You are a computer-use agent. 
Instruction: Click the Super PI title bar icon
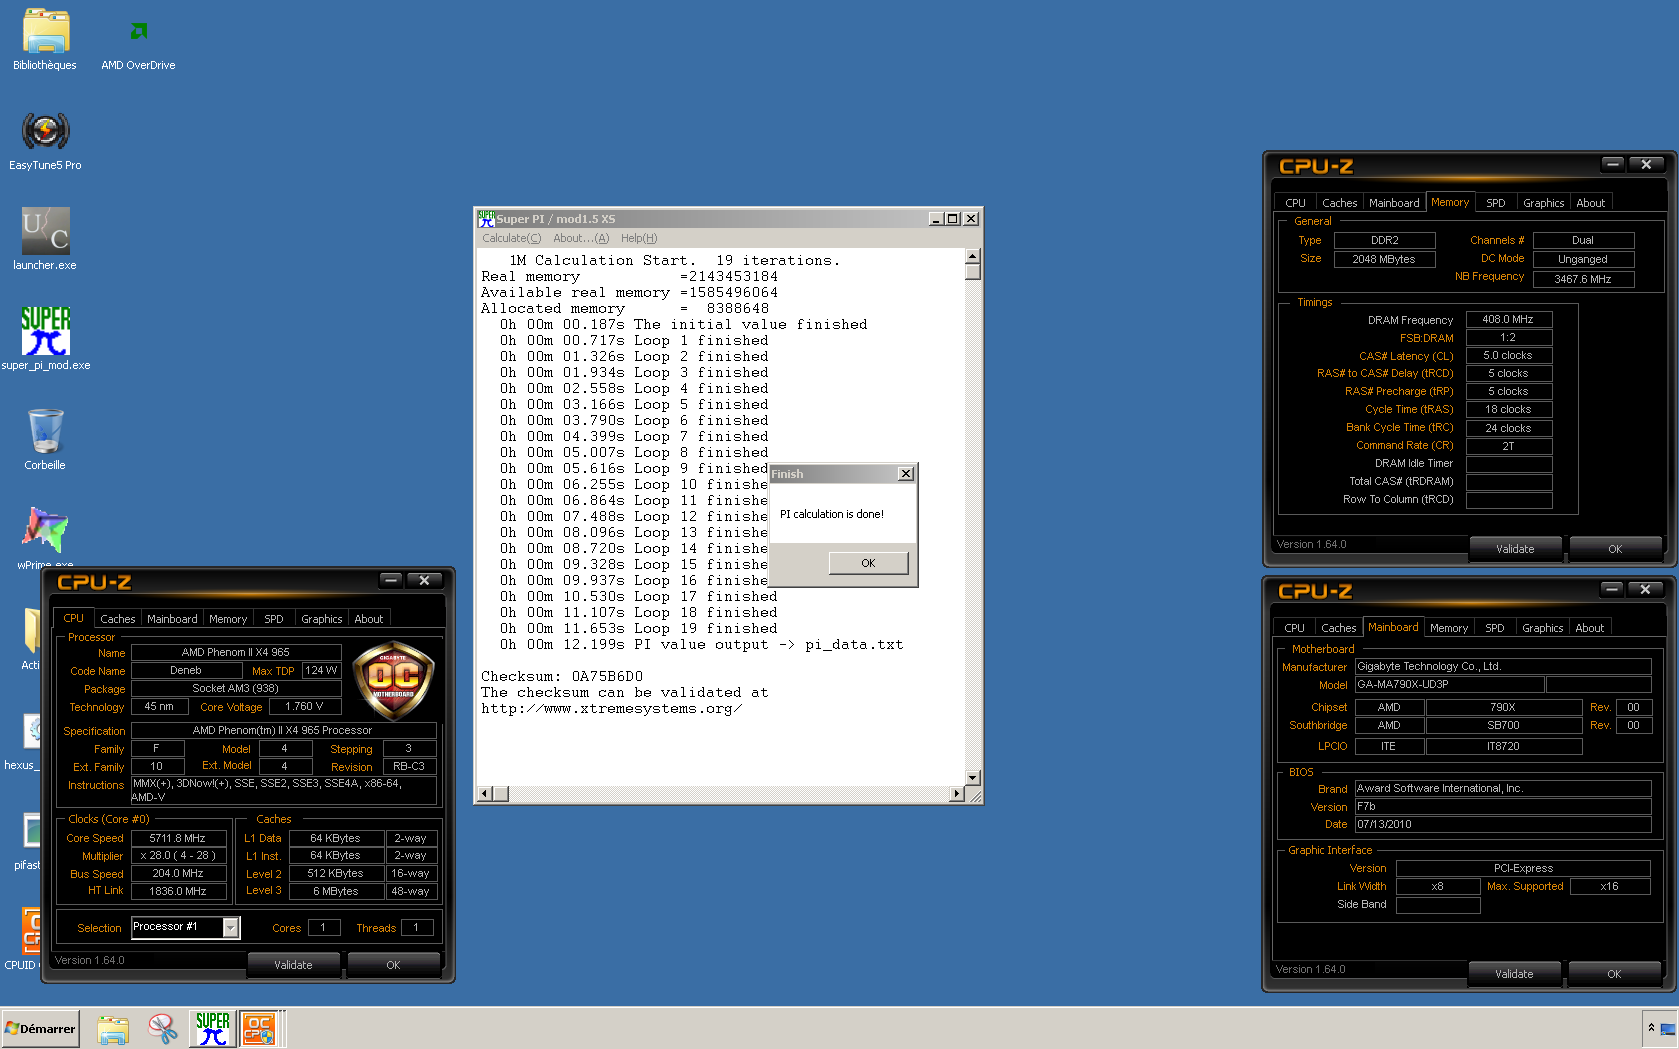[487, 218]
